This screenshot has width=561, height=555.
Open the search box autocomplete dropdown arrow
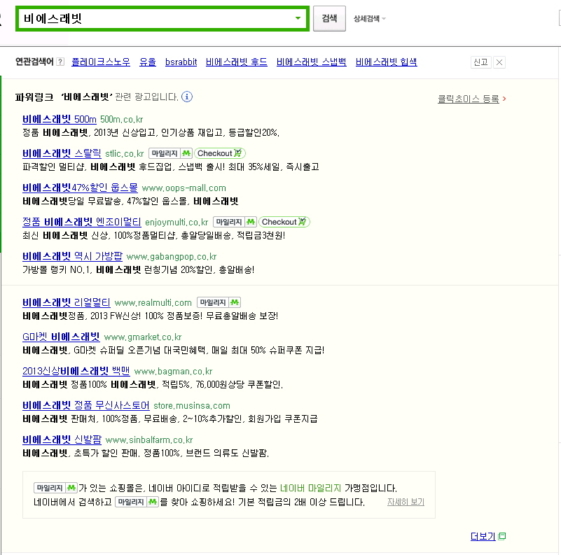298,18
